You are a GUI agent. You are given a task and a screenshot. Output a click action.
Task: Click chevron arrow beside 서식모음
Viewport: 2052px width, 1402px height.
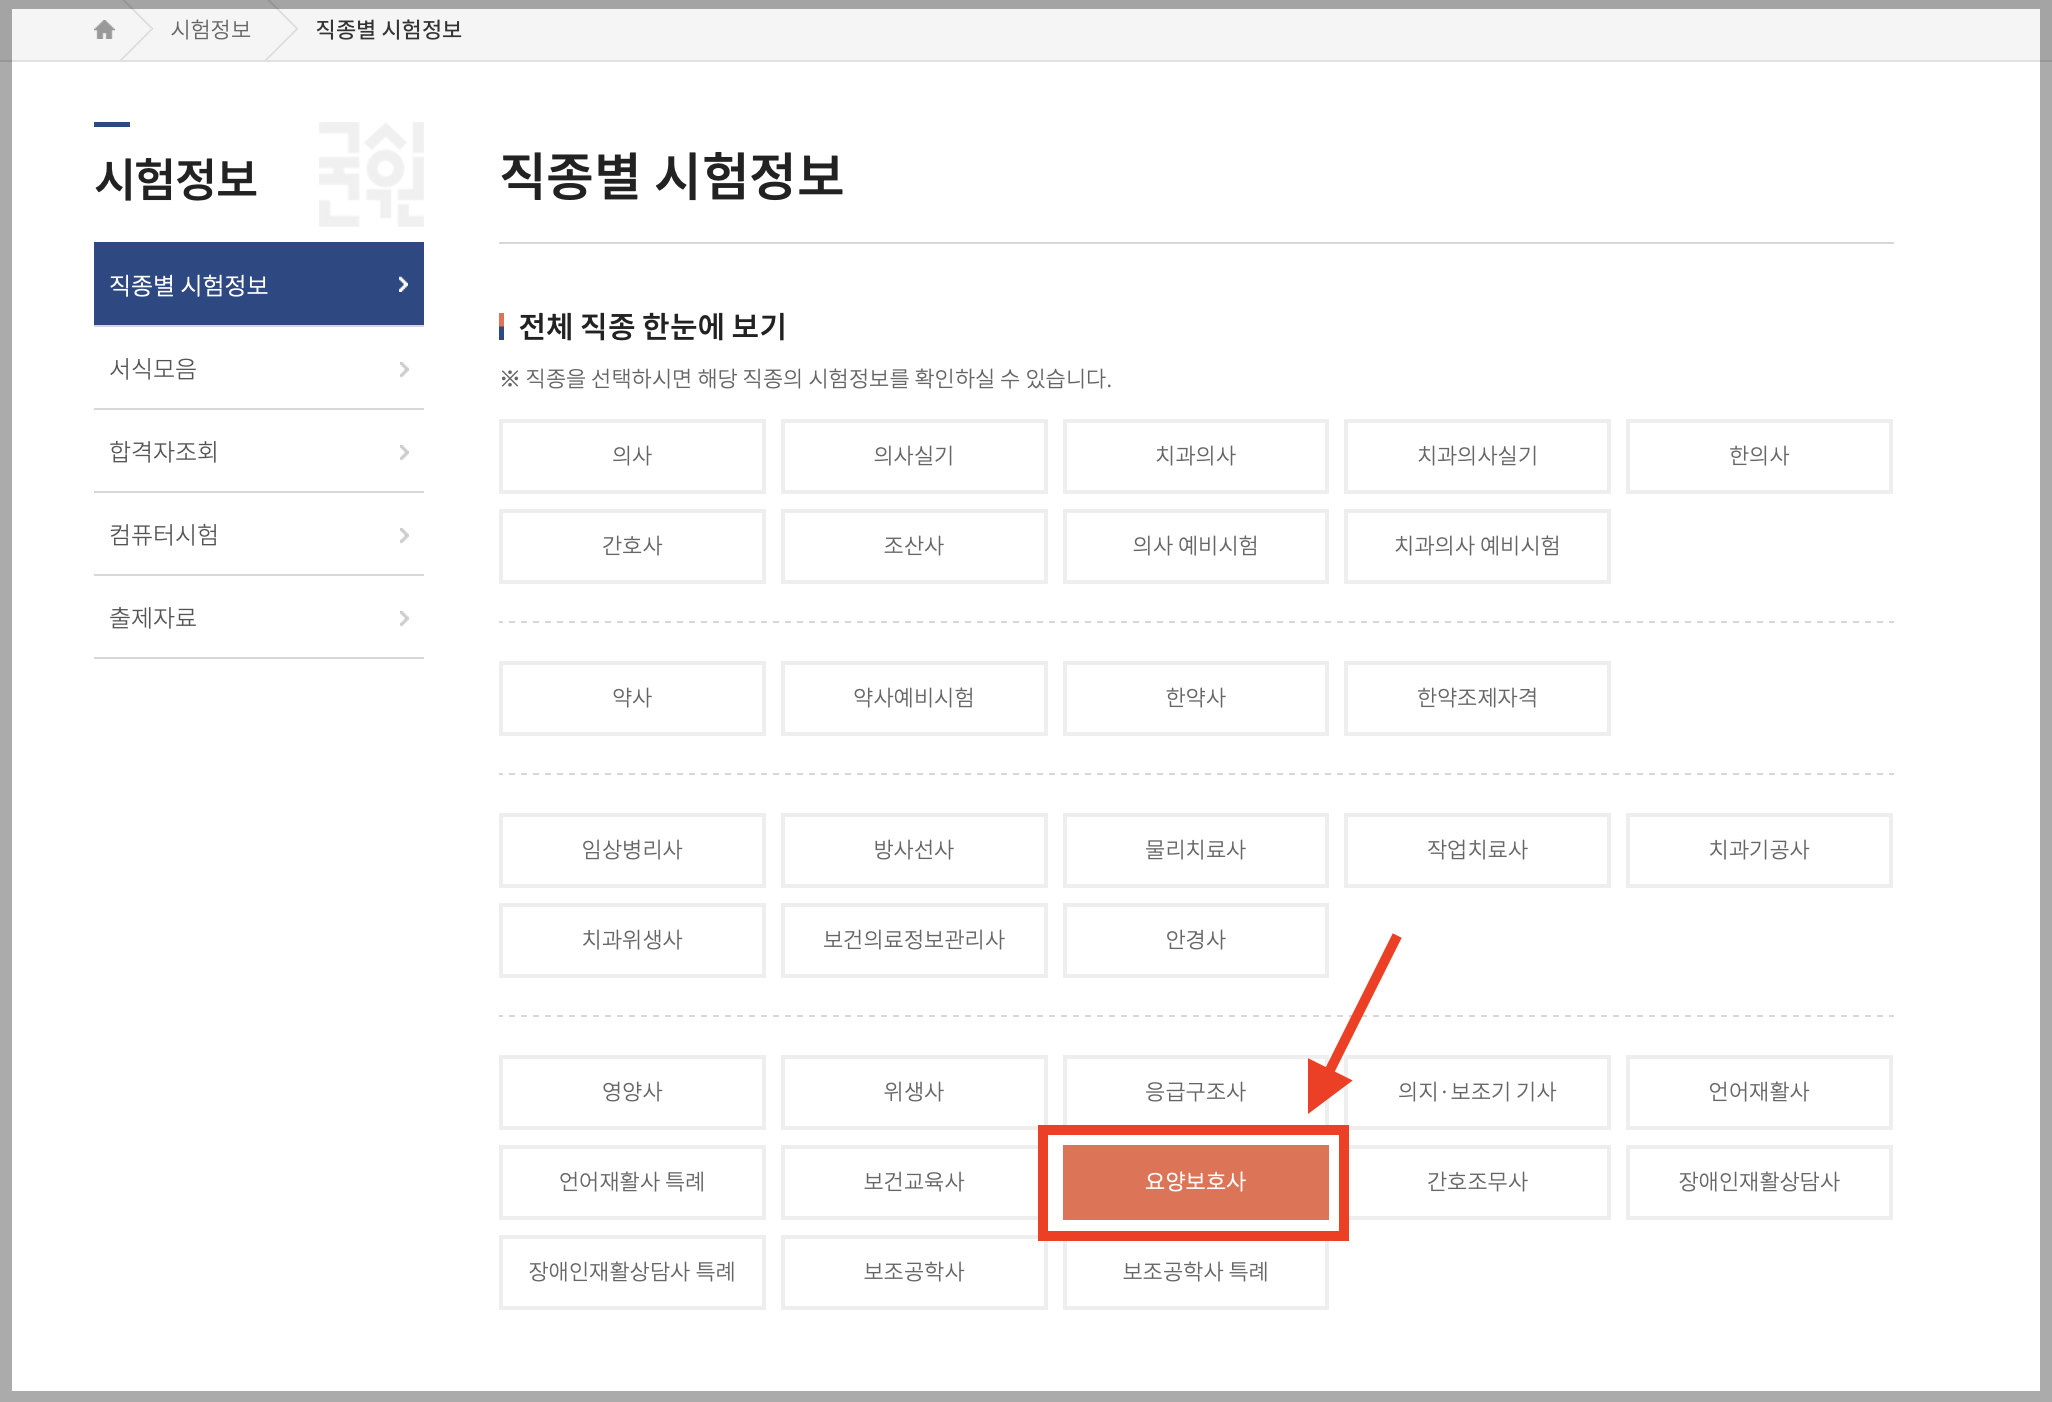404,369
